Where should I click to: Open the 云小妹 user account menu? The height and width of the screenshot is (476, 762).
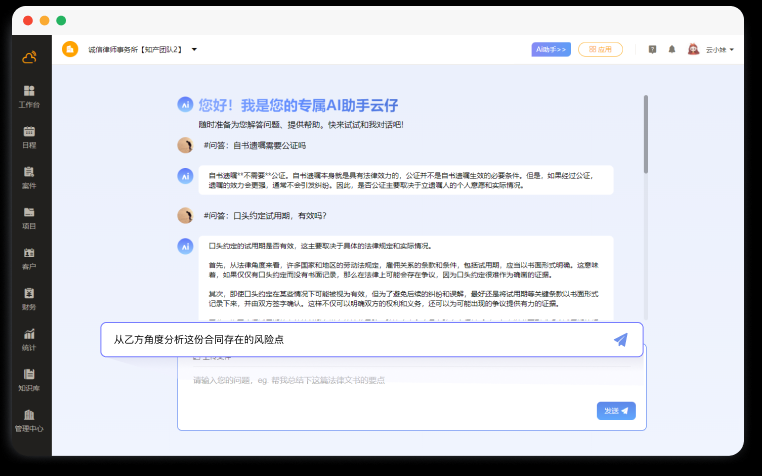(x=713, y=49)
